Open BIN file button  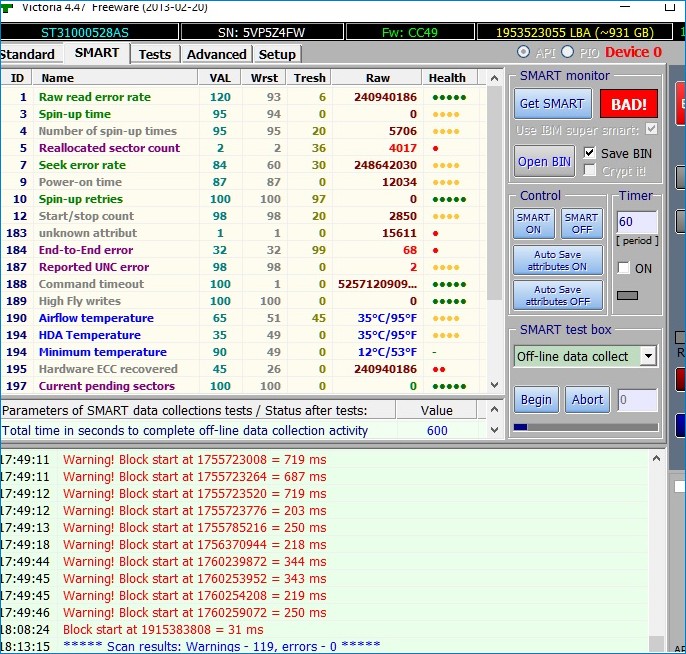tap(545, 161)
